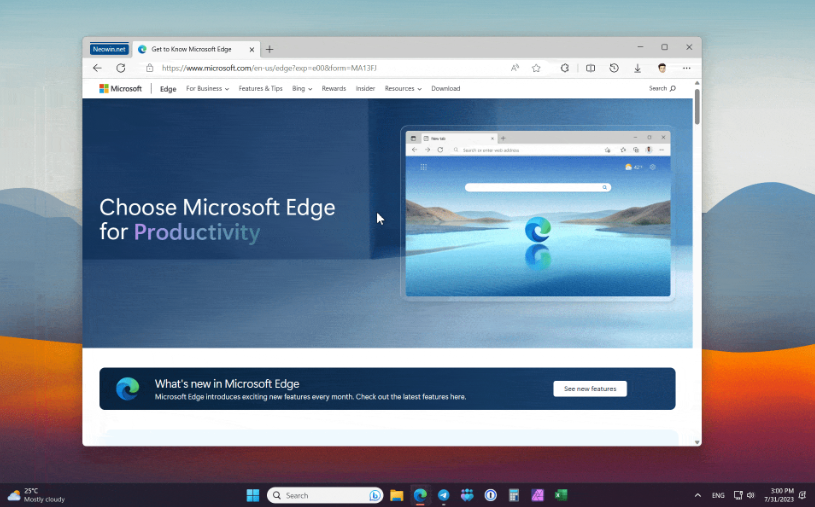Open the profile avatar menu
The width and height of the screenshot is (815, 507).
(x=662, y=68)
